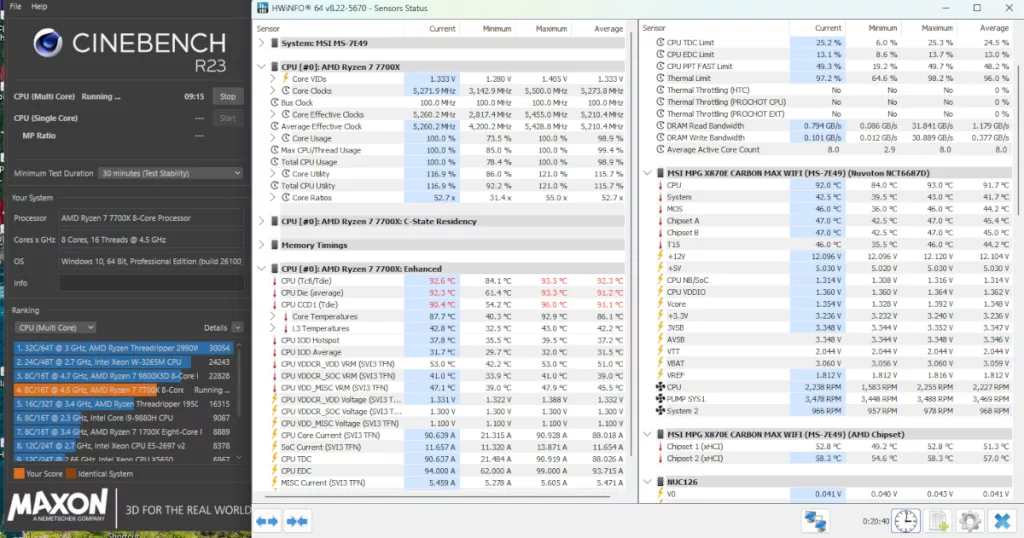Select the Intel Xeon W-3265M ranking entry
Screen dimensions: 1024x538
[x=123, y=362]
